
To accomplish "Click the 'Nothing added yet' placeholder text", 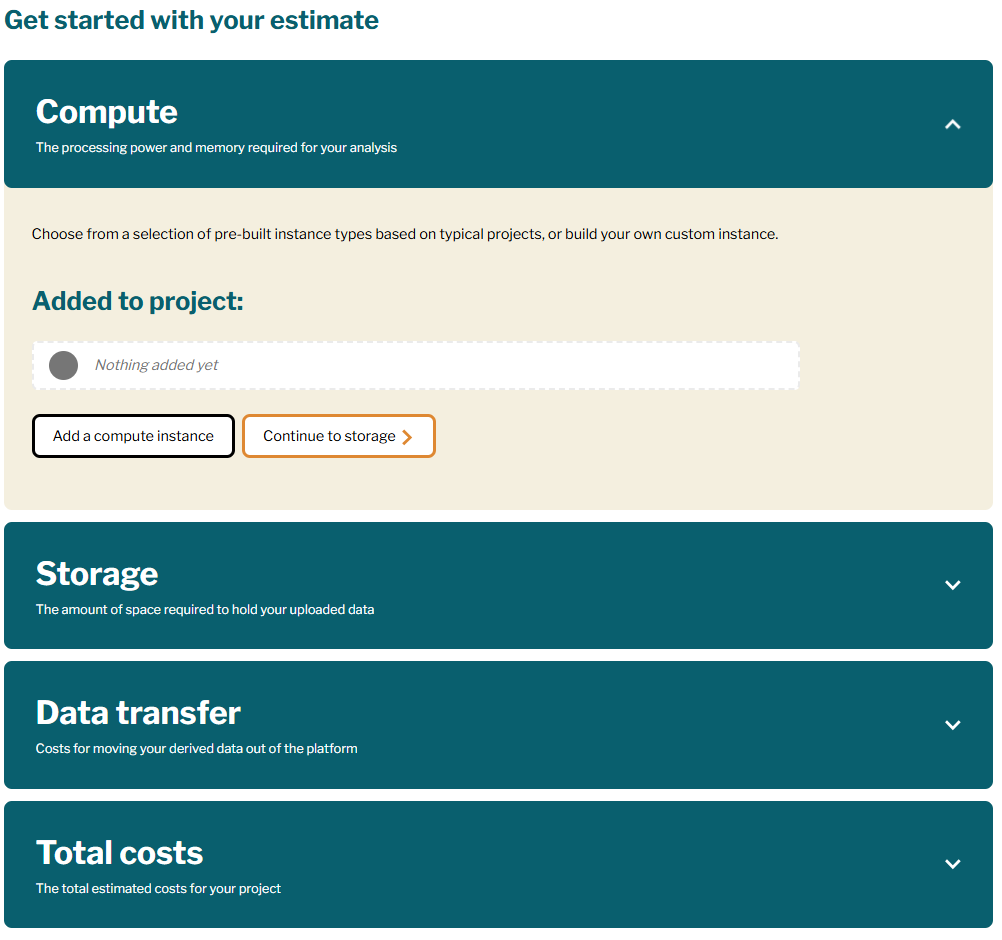I will click(156, 365).
